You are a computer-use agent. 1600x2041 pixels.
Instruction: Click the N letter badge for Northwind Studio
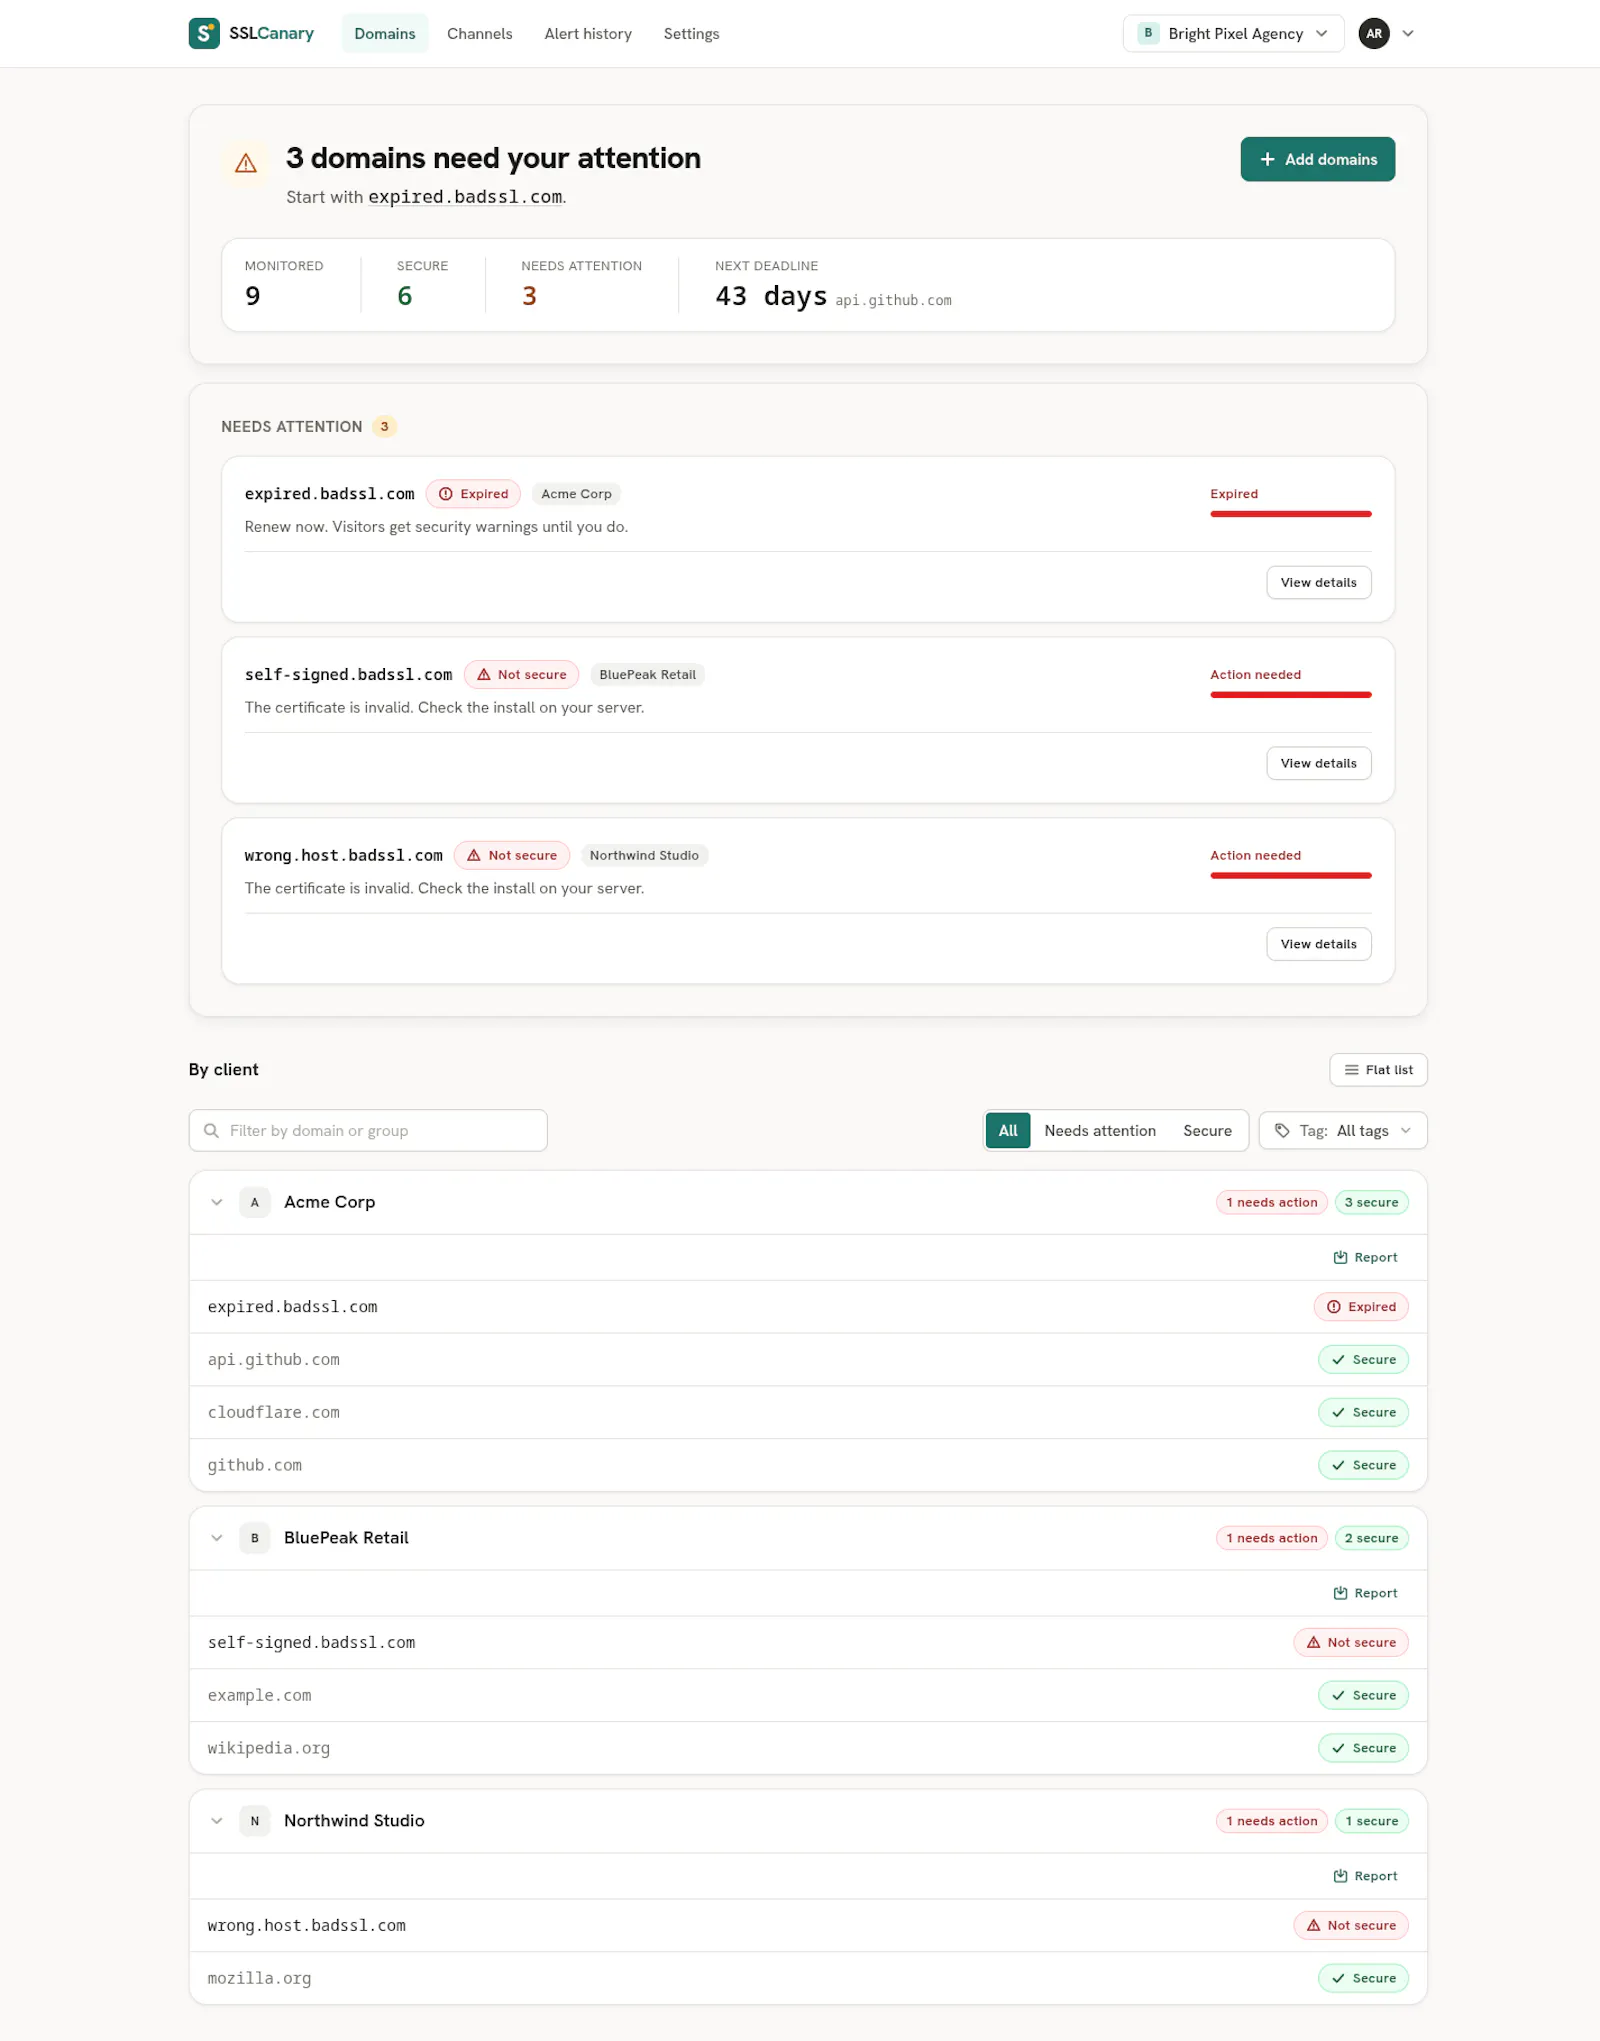255,1821
